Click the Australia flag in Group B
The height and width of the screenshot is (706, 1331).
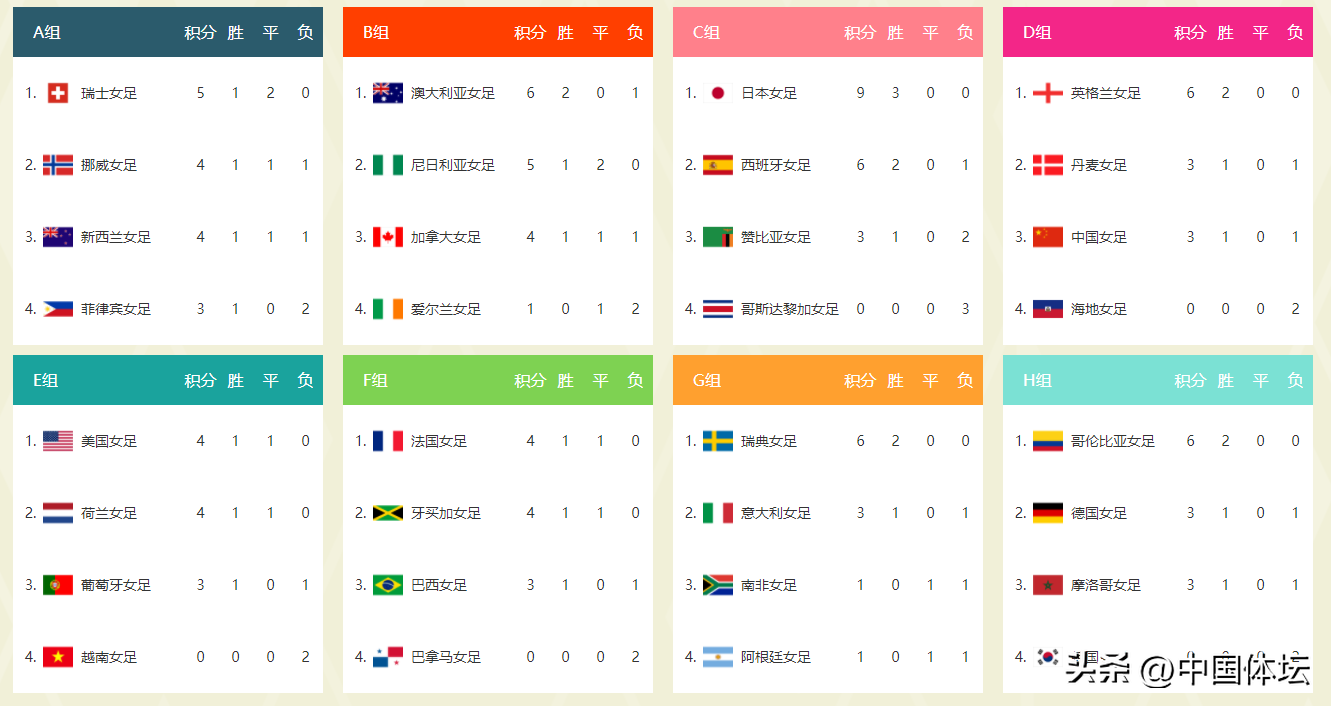tap(388, 93)
